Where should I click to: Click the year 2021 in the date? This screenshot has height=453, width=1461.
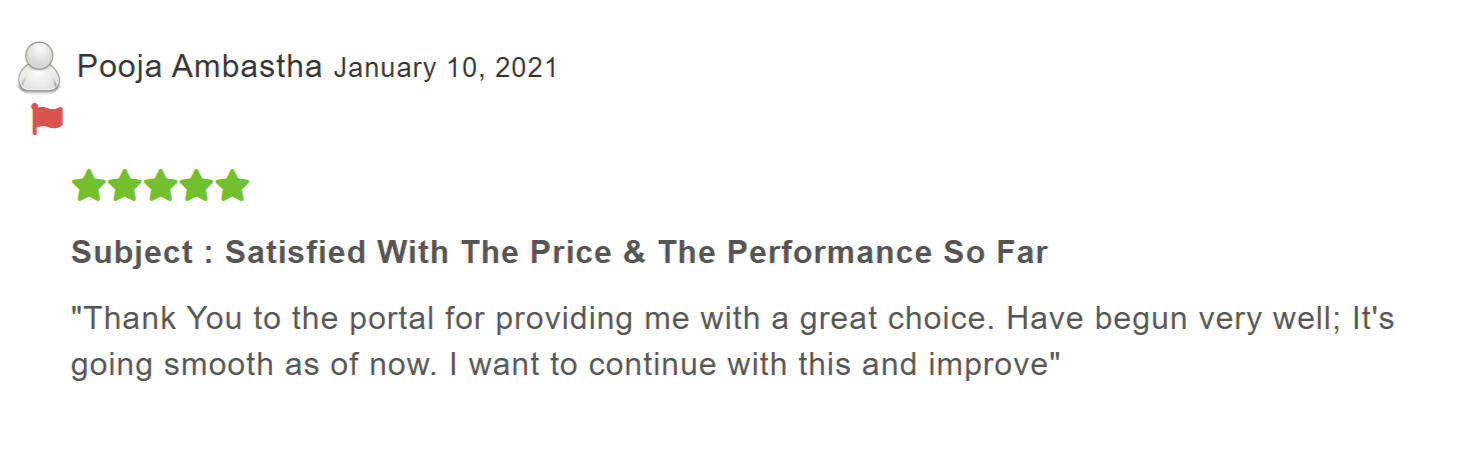tap(526, 68)
